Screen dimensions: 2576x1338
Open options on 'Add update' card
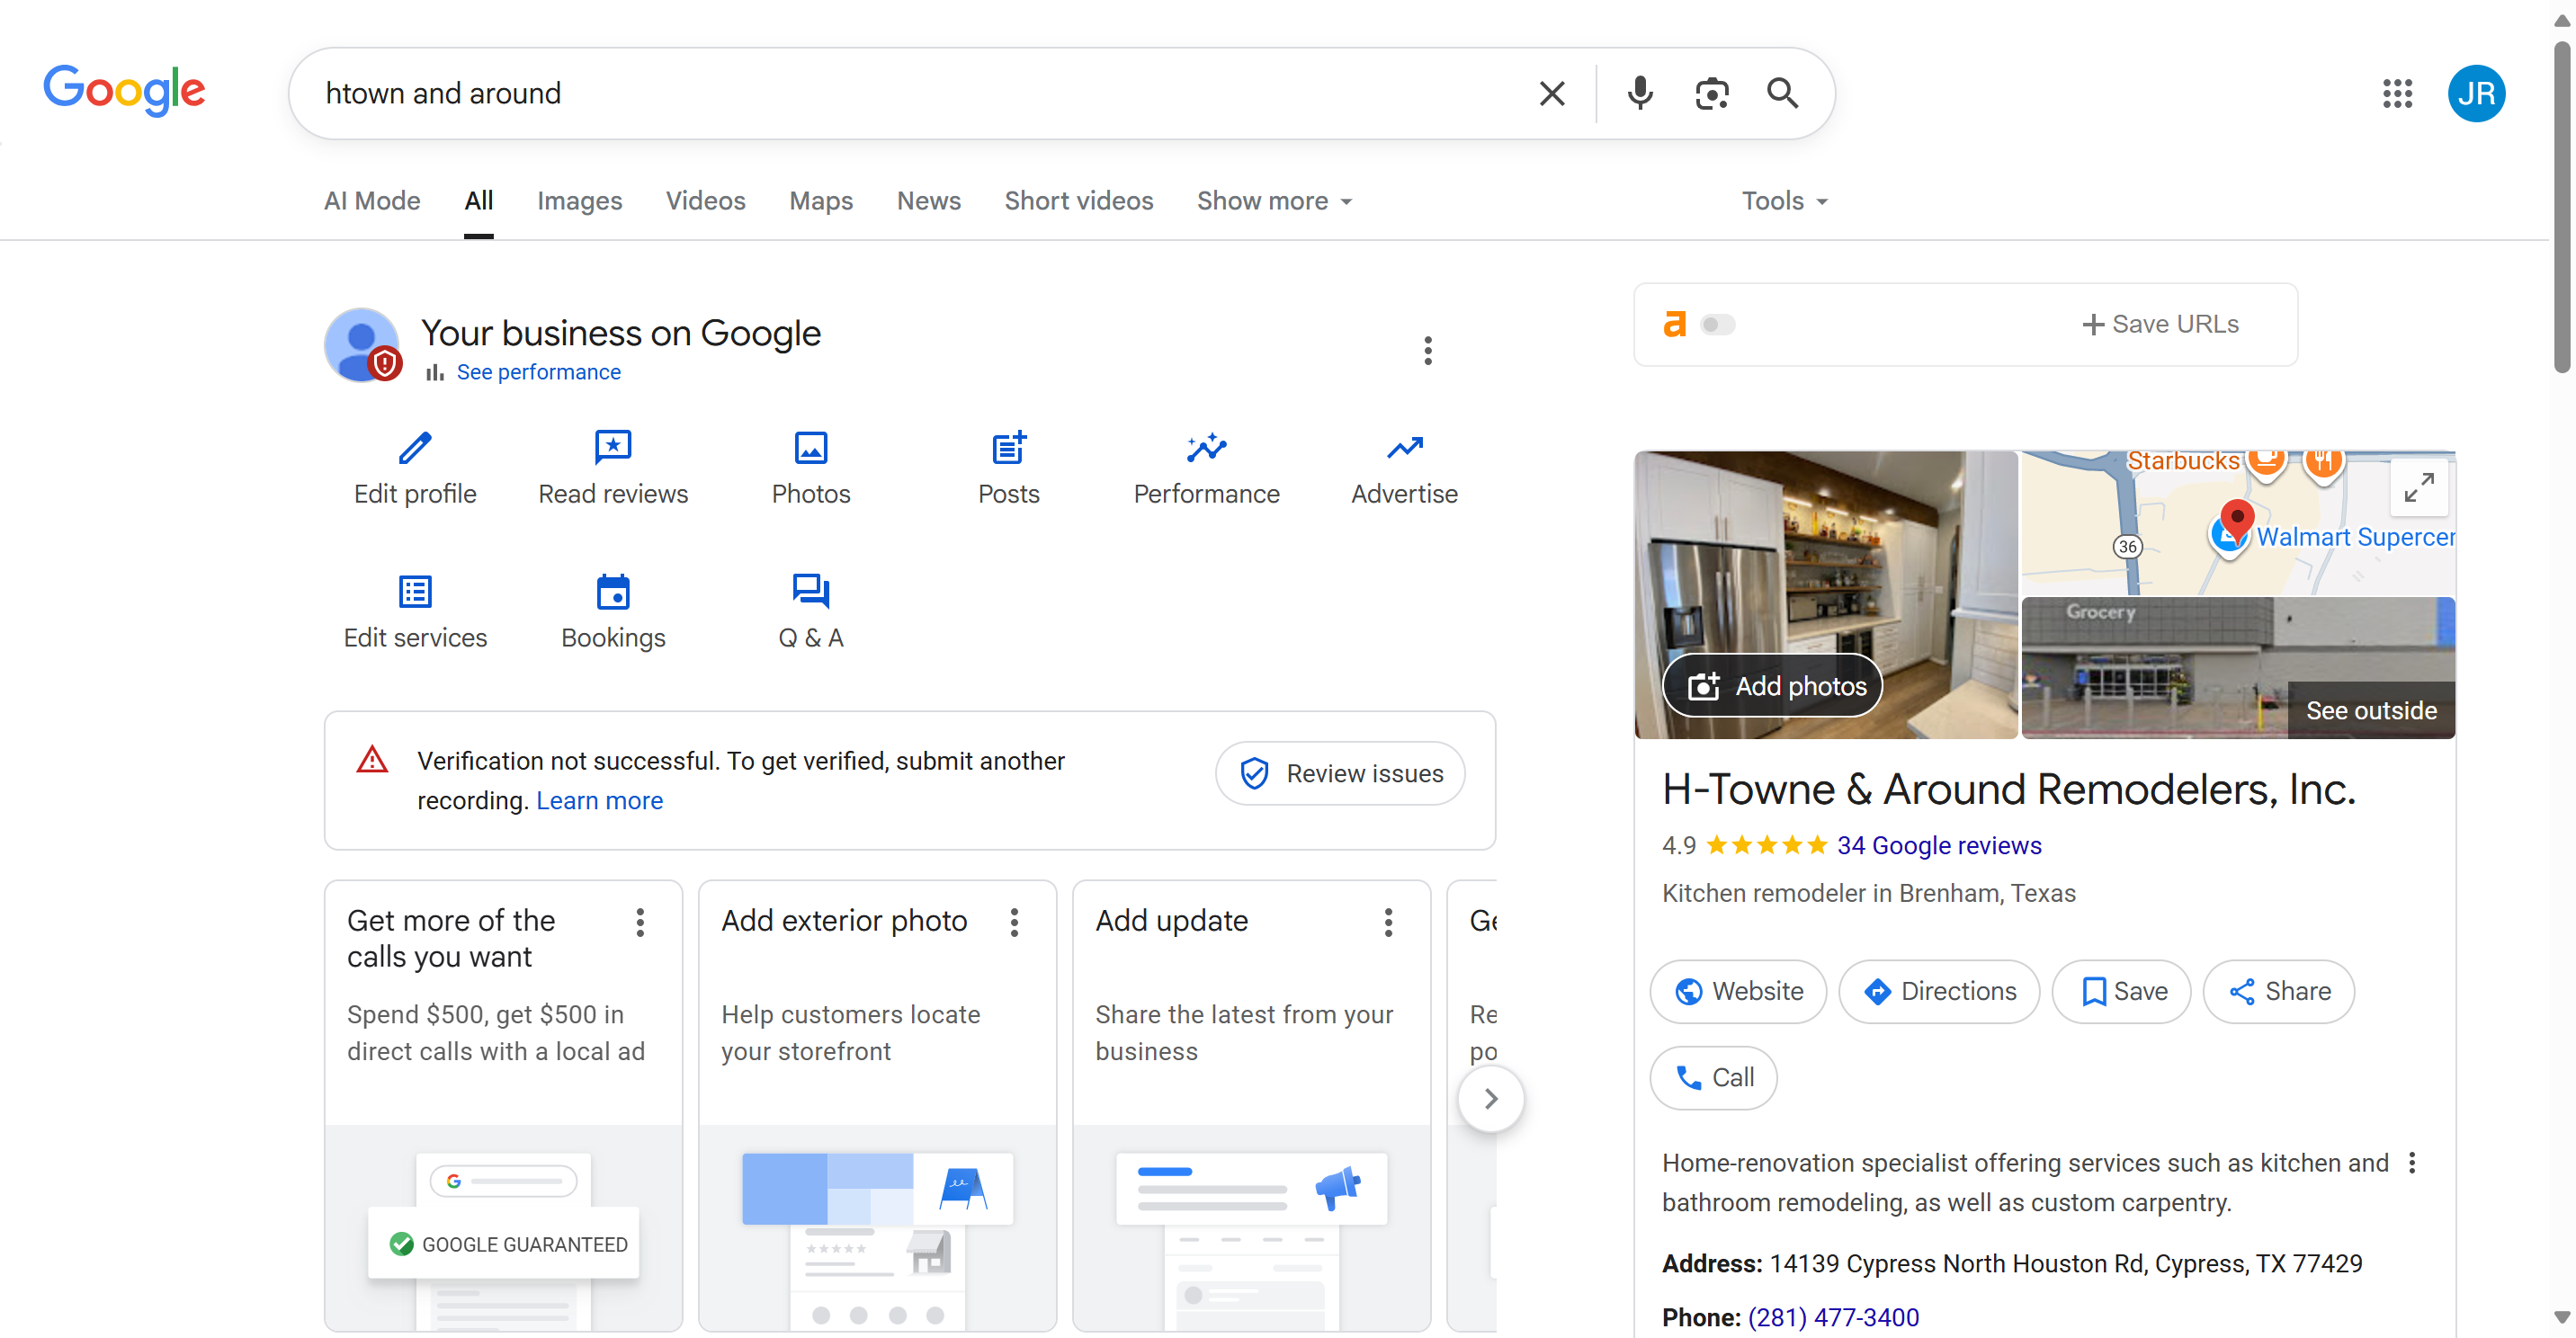tap(1388, 921)
